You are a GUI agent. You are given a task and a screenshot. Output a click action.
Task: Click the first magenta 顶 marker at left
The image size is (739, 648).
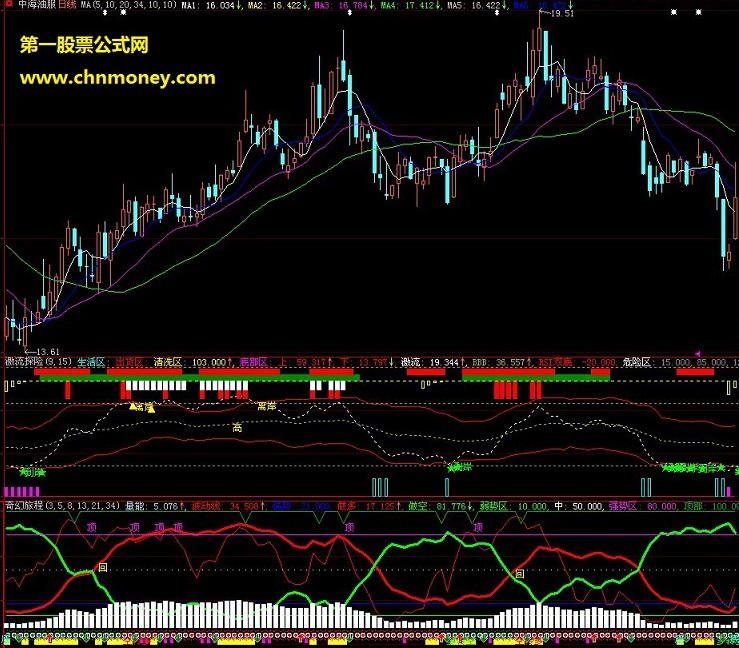pos(91,527)
